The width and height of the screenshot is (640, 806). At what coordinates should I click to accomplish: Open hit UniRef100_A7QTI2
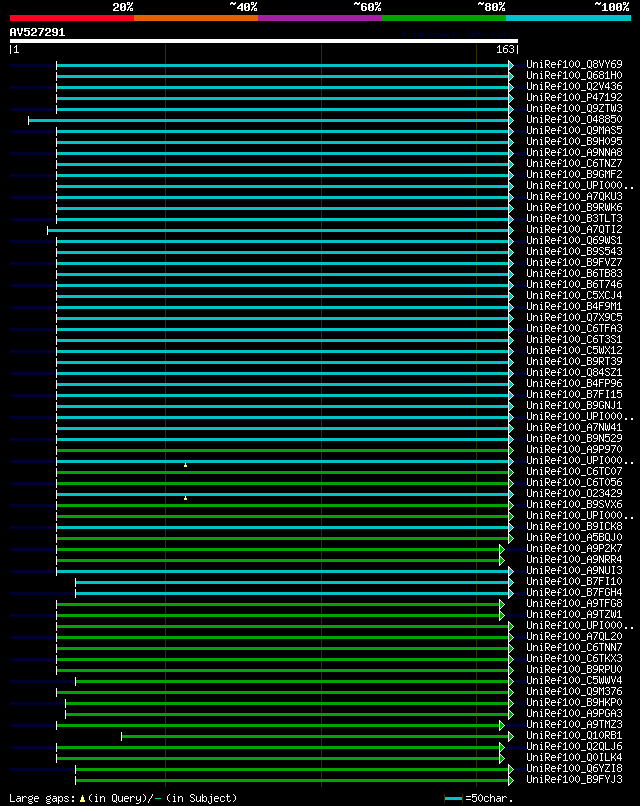574,229
